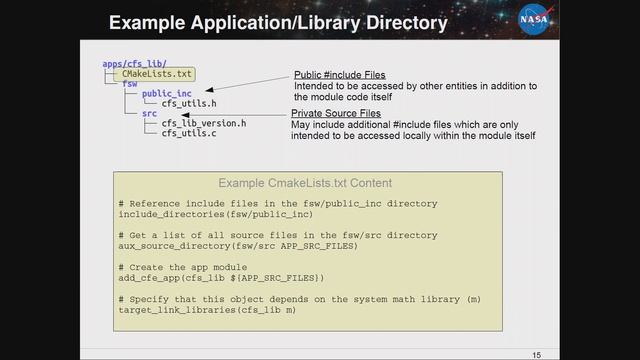Click the target_link_libraries(cfs_lib m) line
This screenshot has height=360, width=640.
coord(207,310)
